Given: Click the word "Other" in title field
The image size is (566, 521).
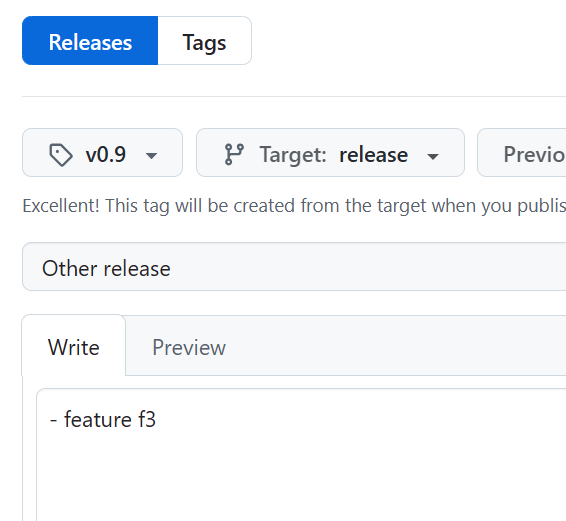Looking at the screenshot, I should [x=70, y=269].
